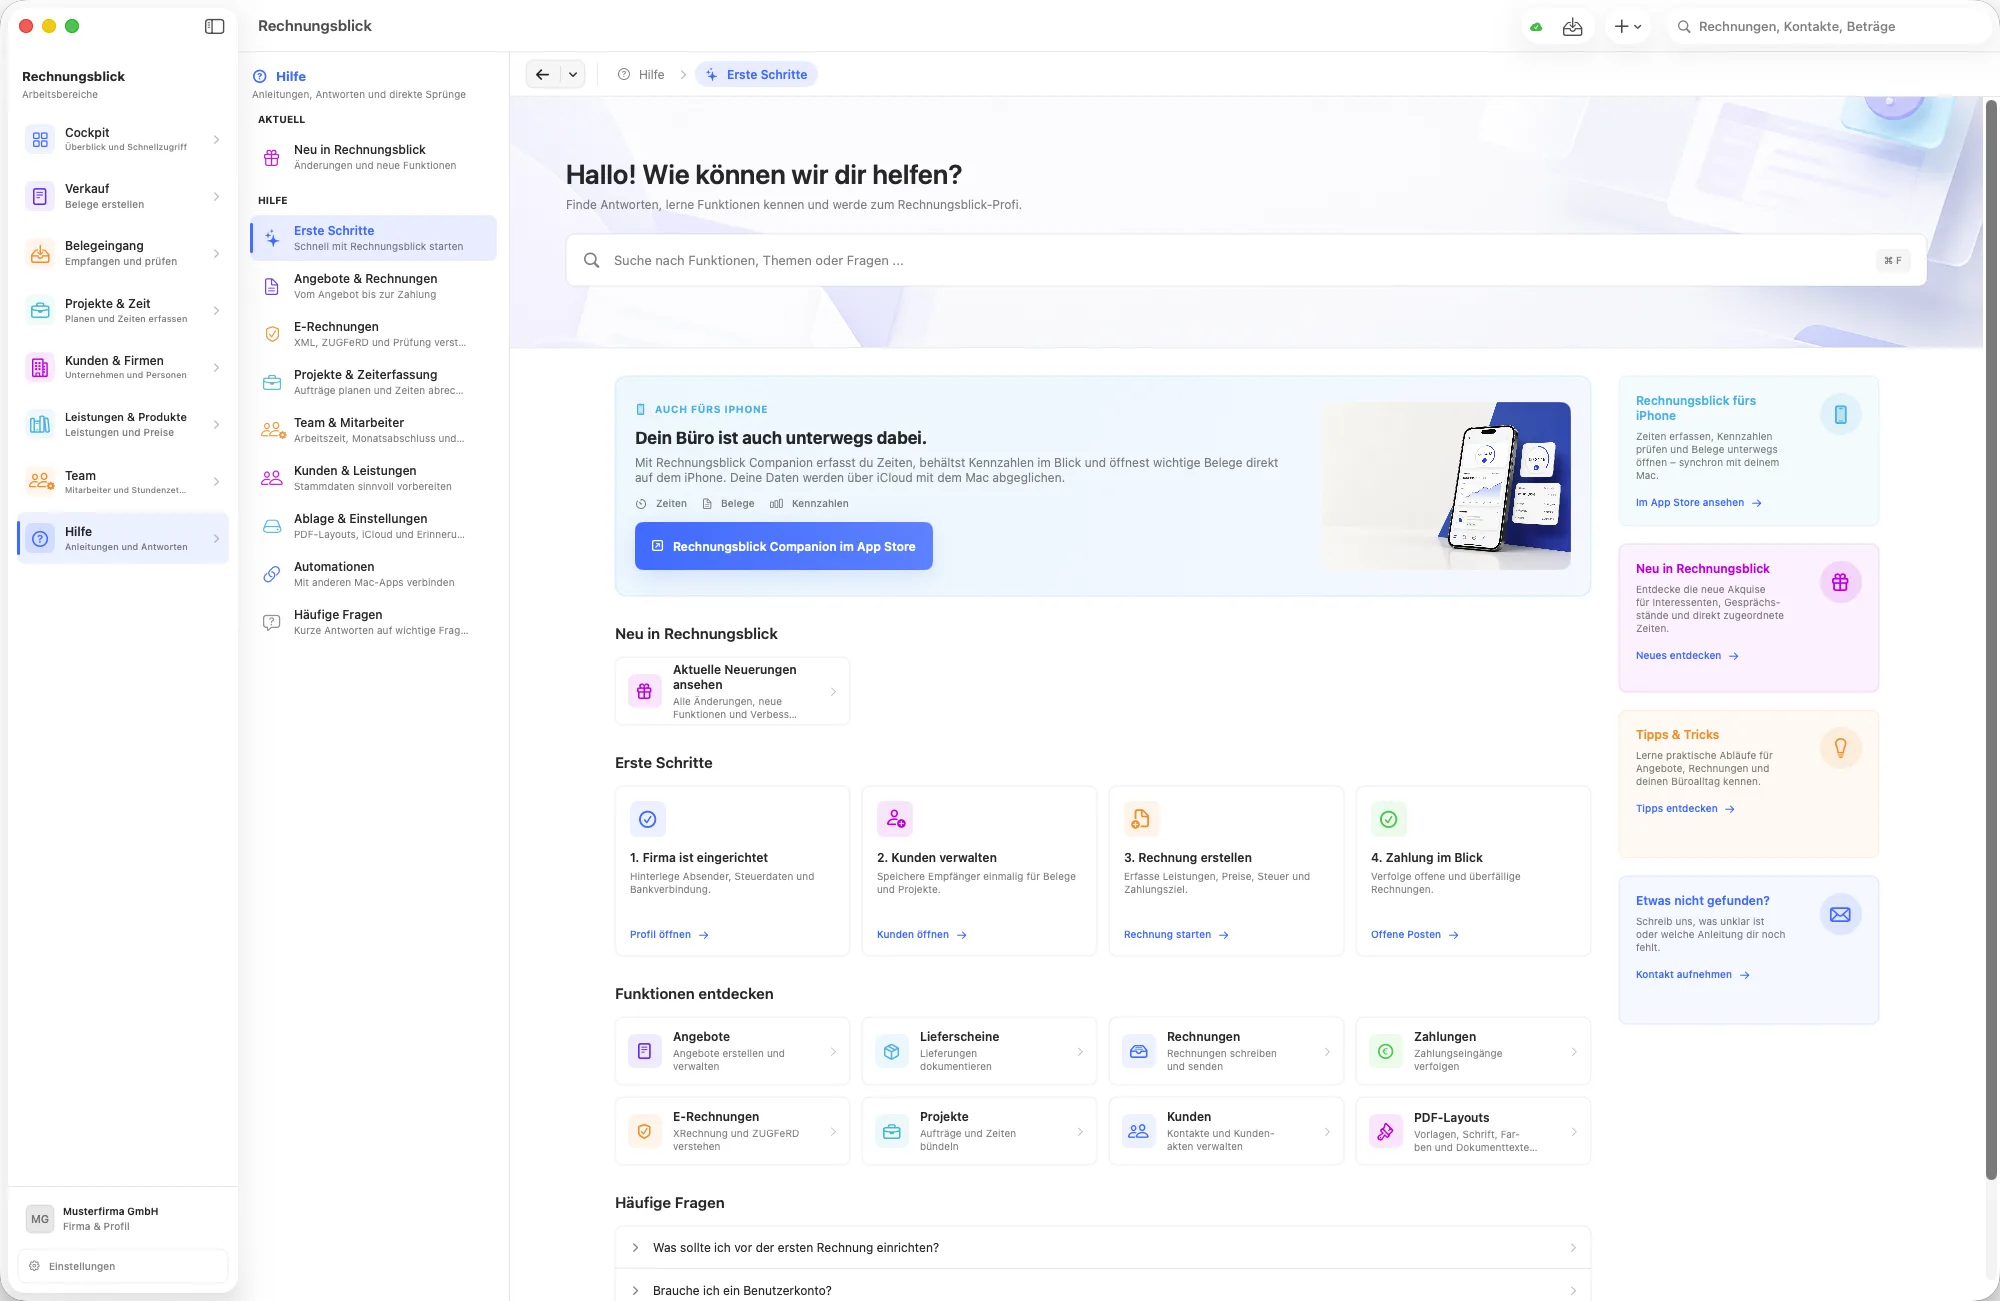The height and width of the screenshot is (1301, 2000).
Task: Go back with the left arrow button
Action: pos(542,74)
